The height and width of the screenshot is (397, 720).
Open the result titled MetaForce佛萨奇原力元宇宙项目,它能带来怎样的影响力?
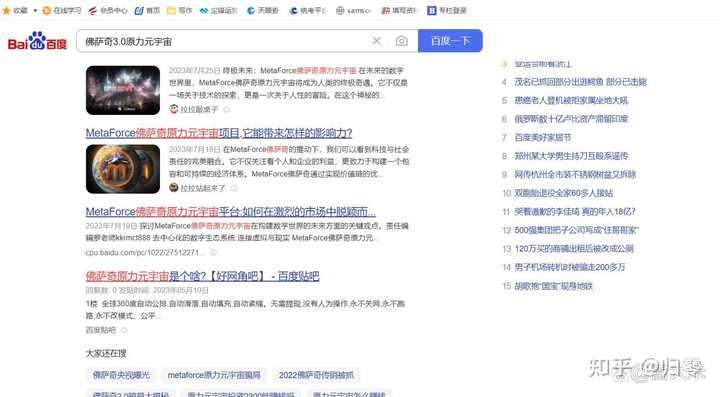click(x=219, y=133)
